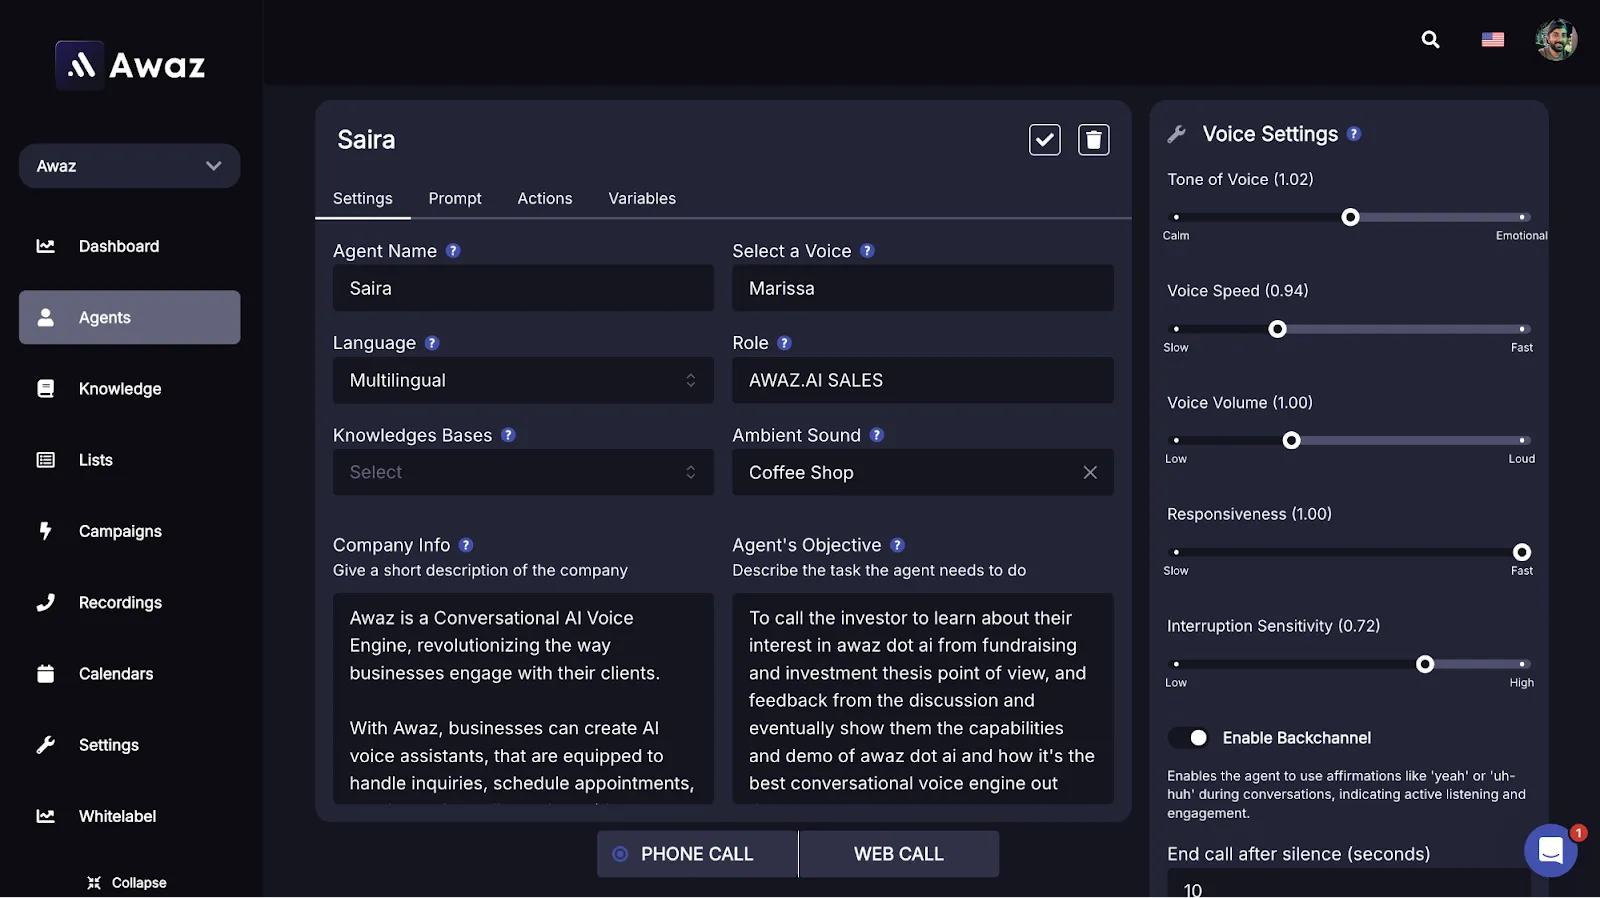The width and height of the screenshot is (1600, 898).
Task: Click the WEB CALL button
Action: (898, 854)
